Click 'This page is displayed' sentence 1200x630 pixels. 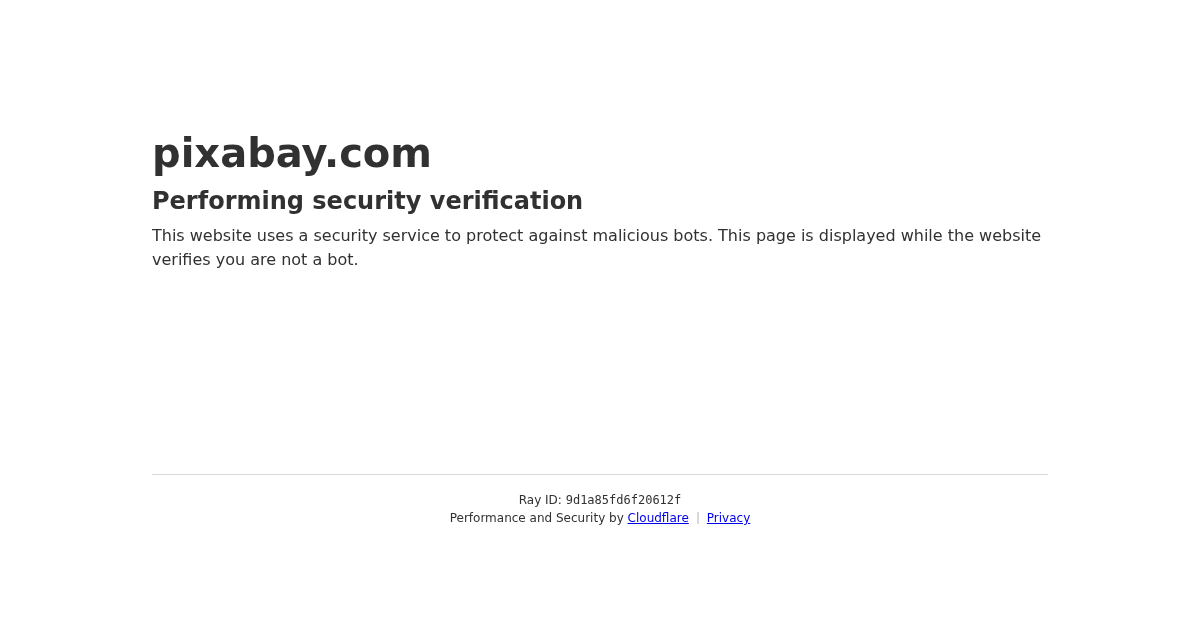click(806, 236)
